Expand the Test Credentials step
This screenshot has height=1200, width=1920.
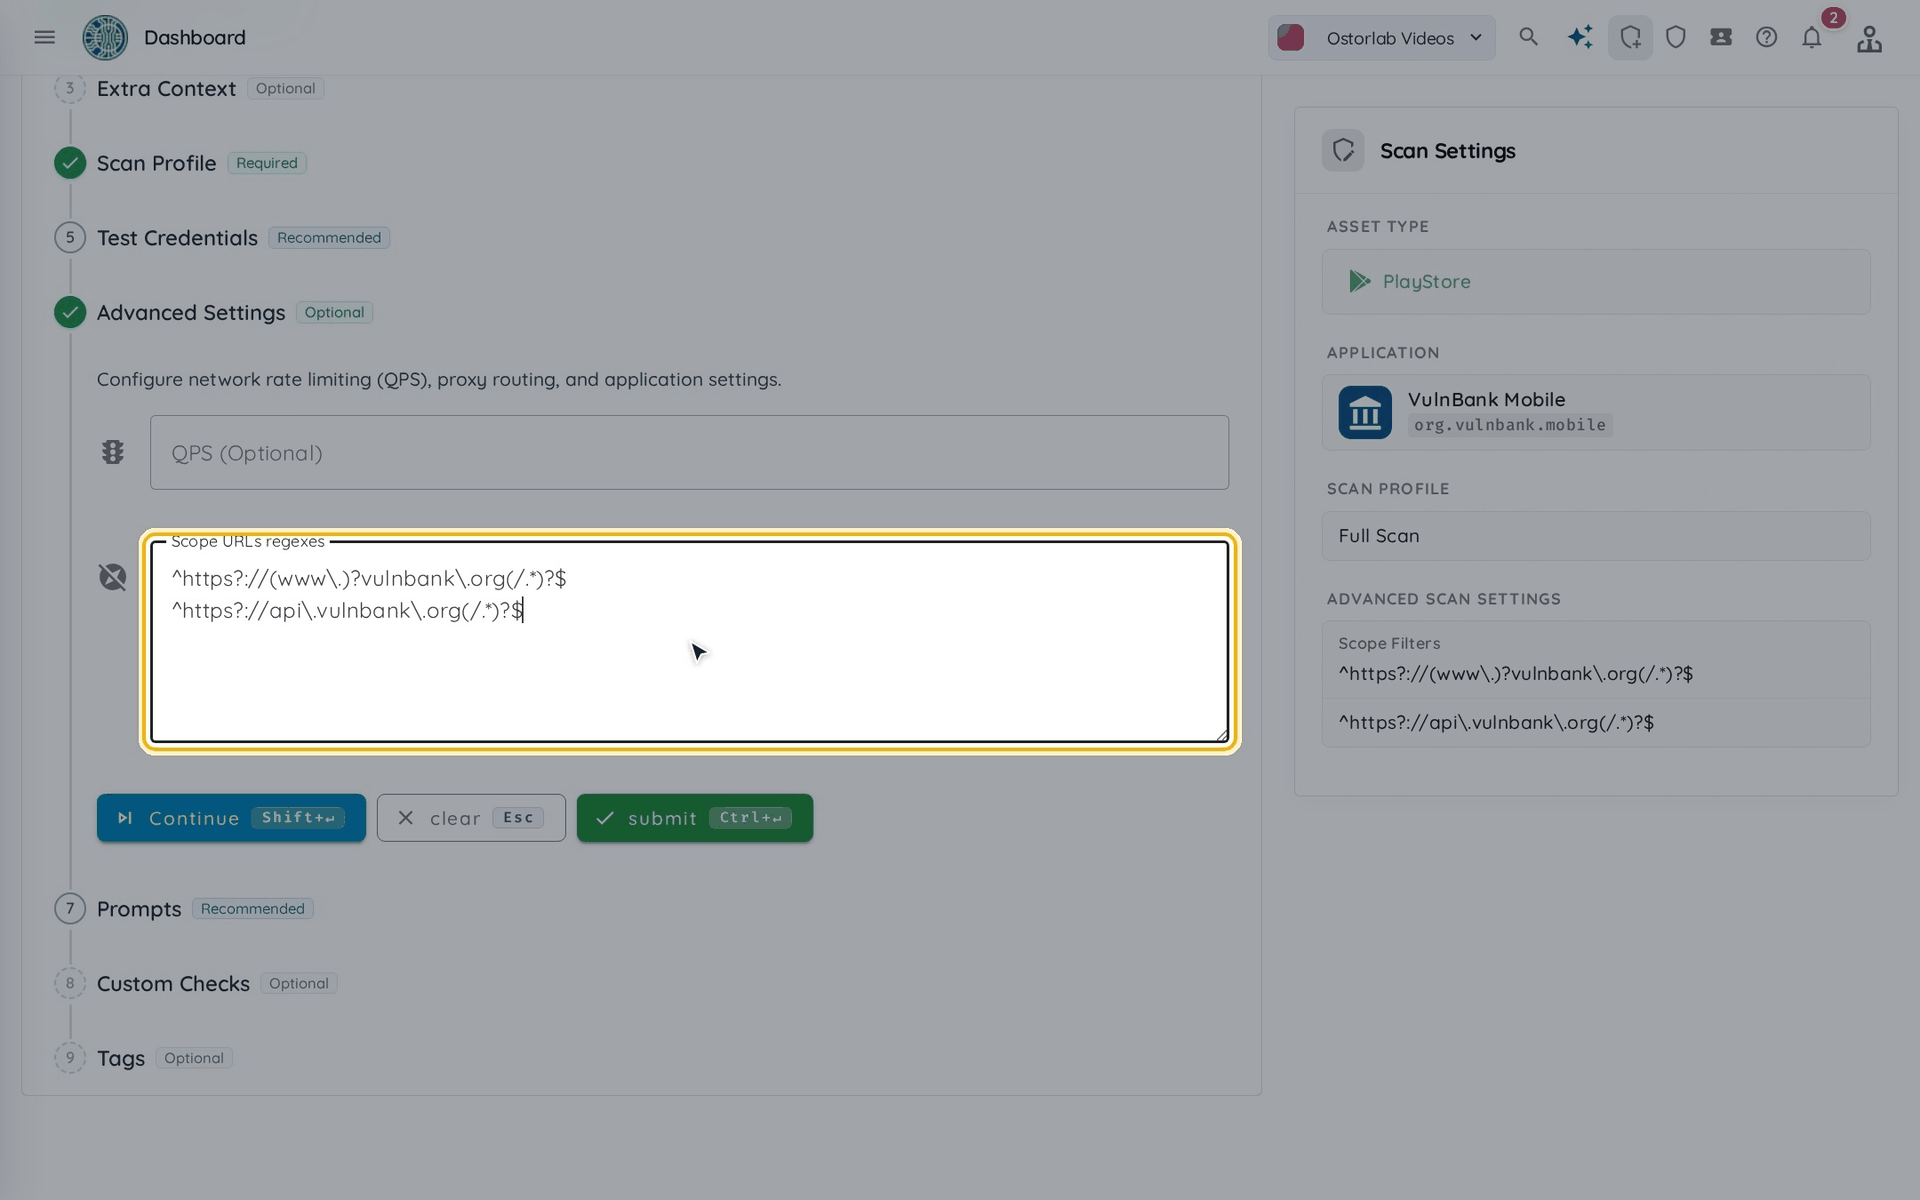tap(177, 238)
